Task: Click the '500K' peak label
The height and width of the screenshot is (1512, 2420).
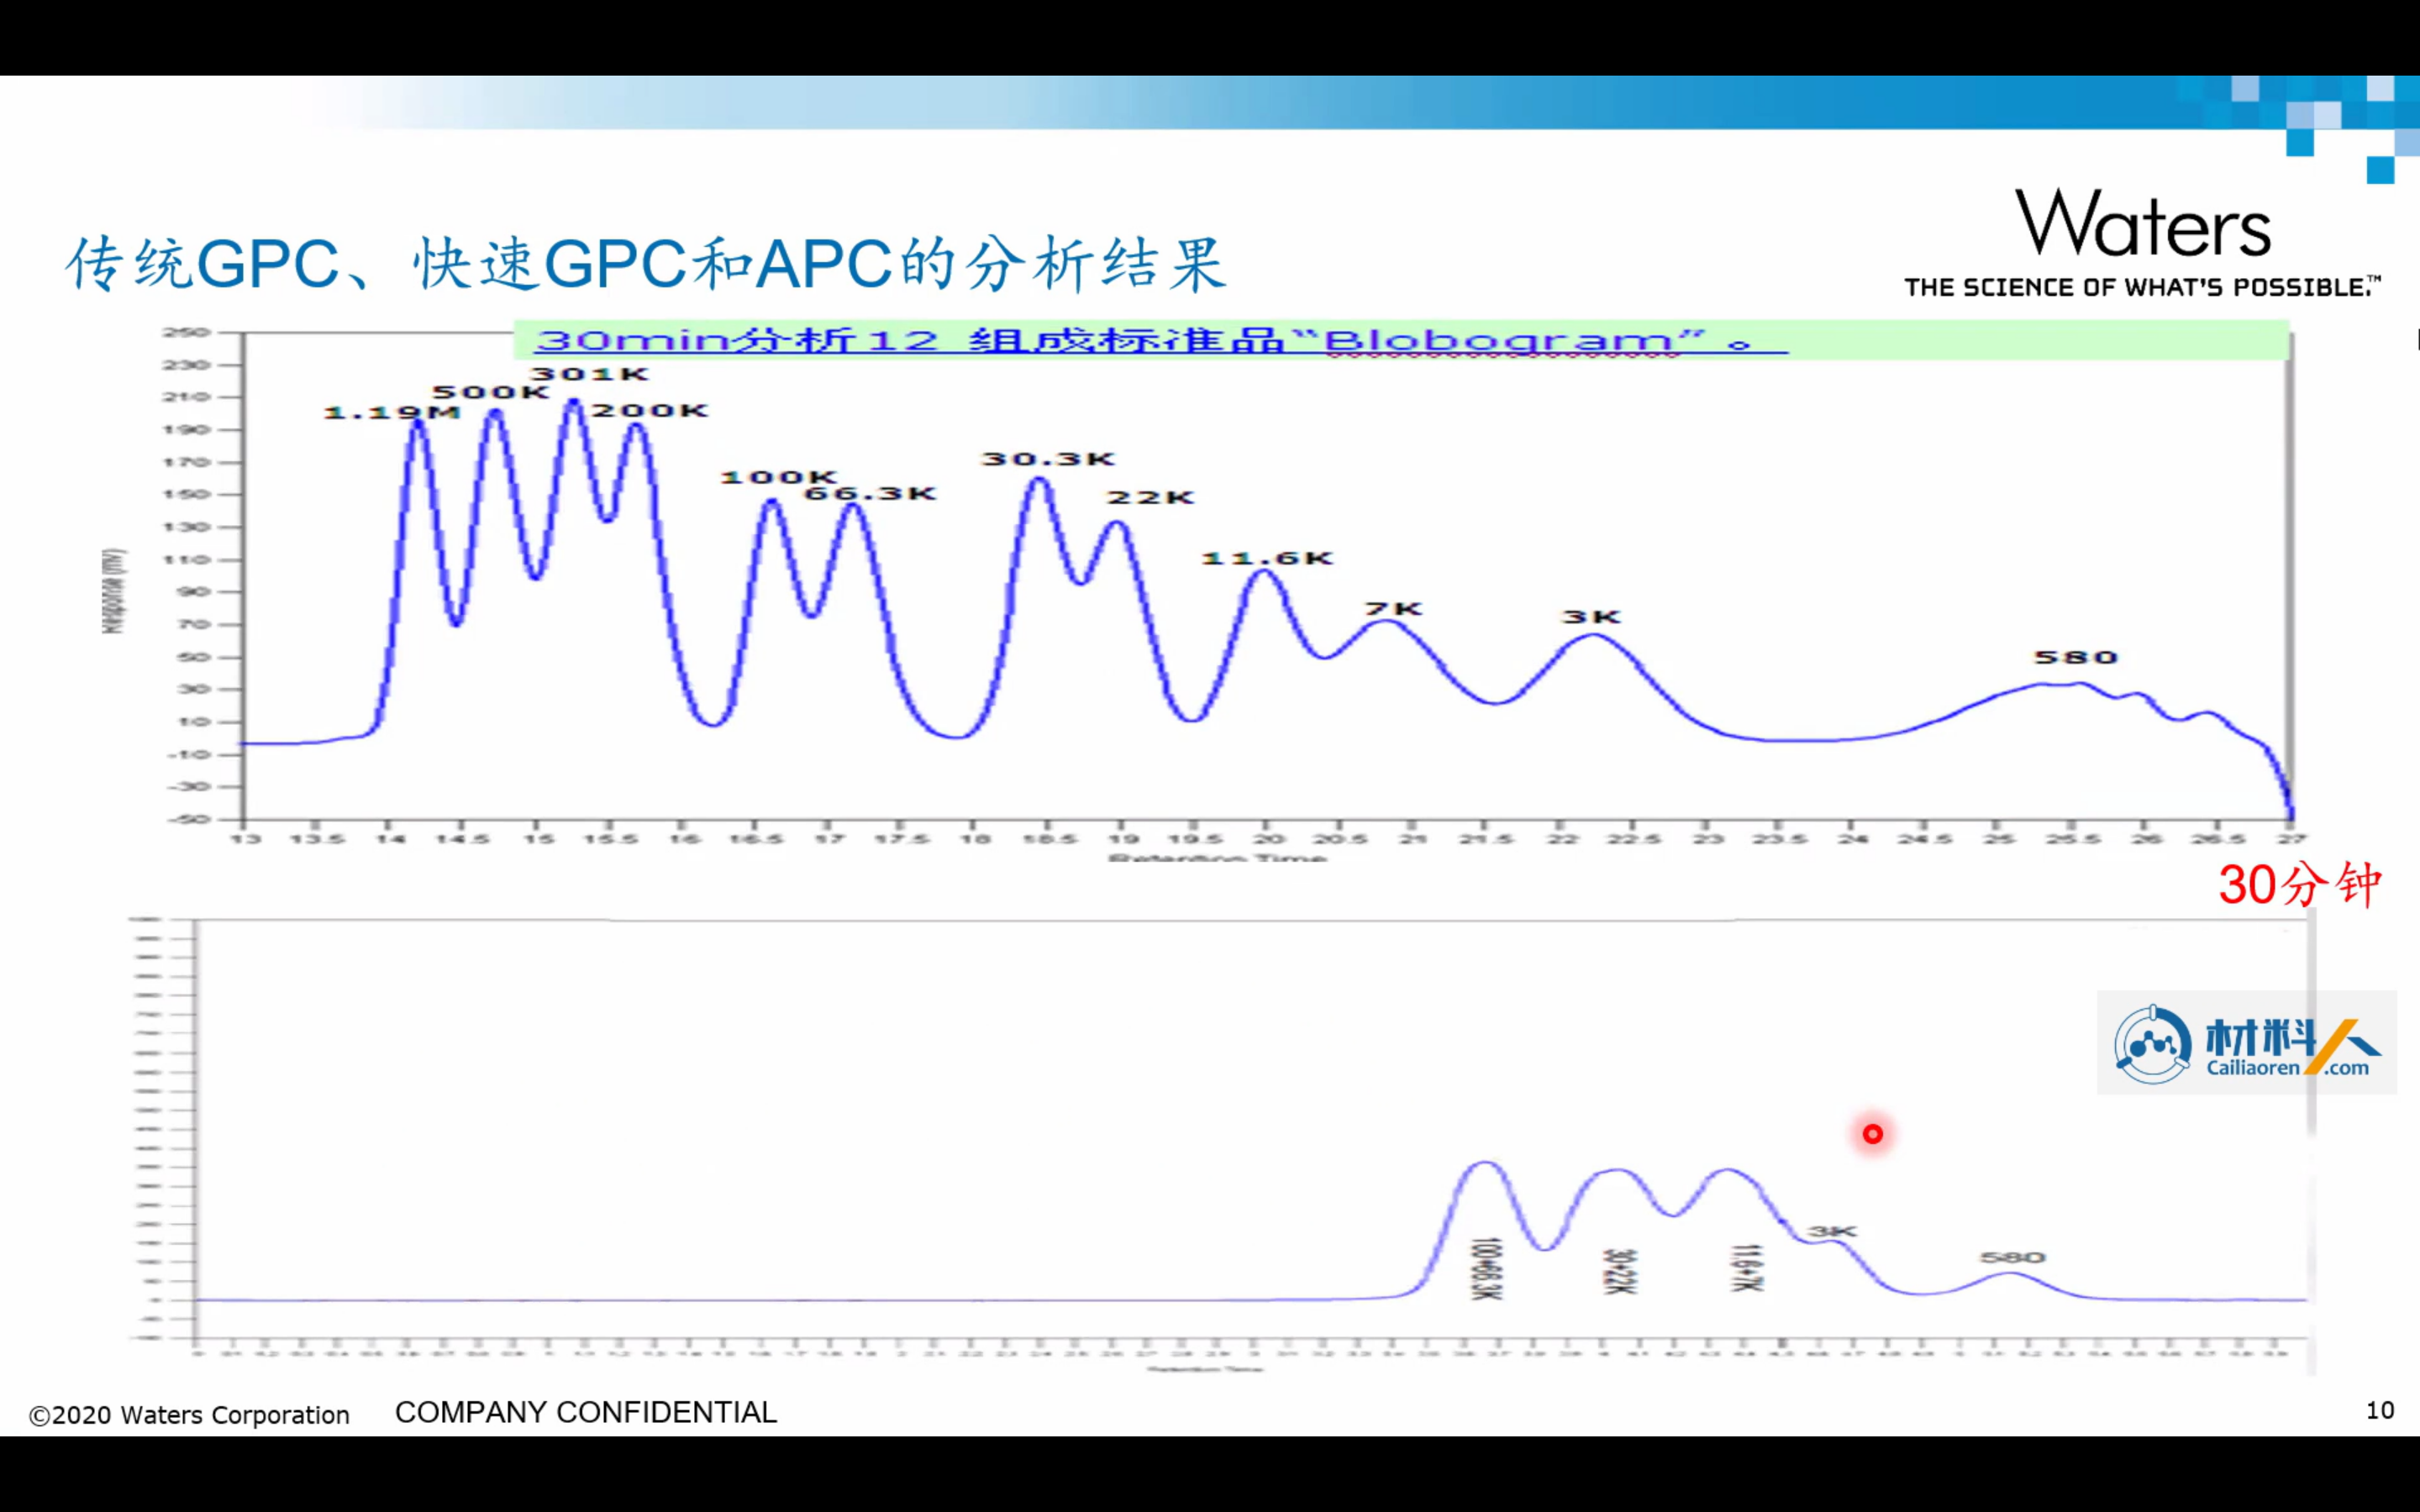Action: 491,392
